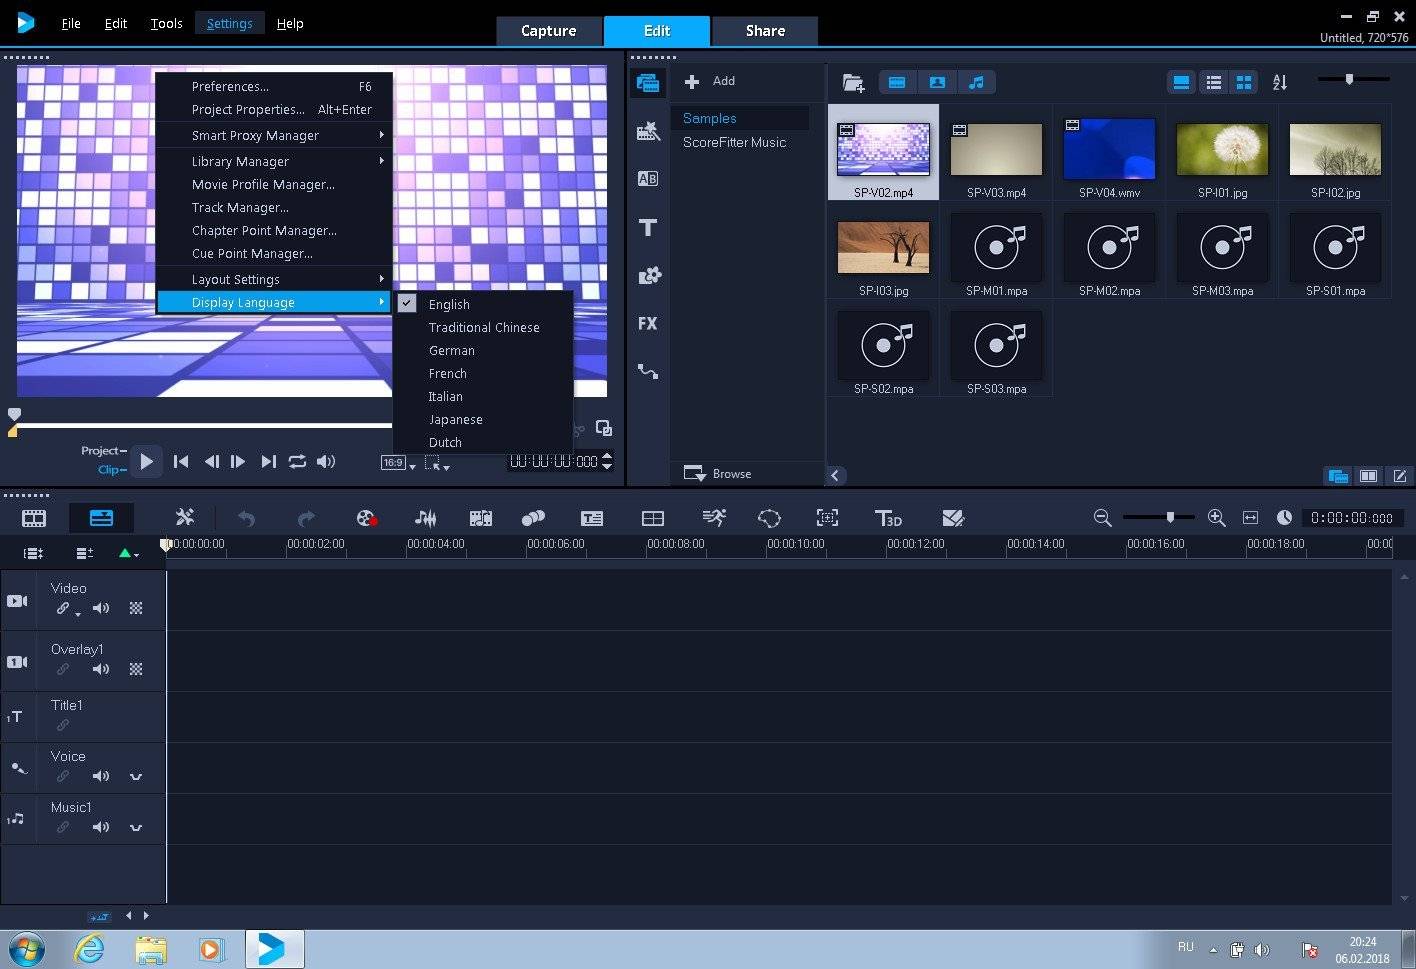Screen dimensions: 1416x969
Task: Mute the Video track audio
Action: point(101,608)
